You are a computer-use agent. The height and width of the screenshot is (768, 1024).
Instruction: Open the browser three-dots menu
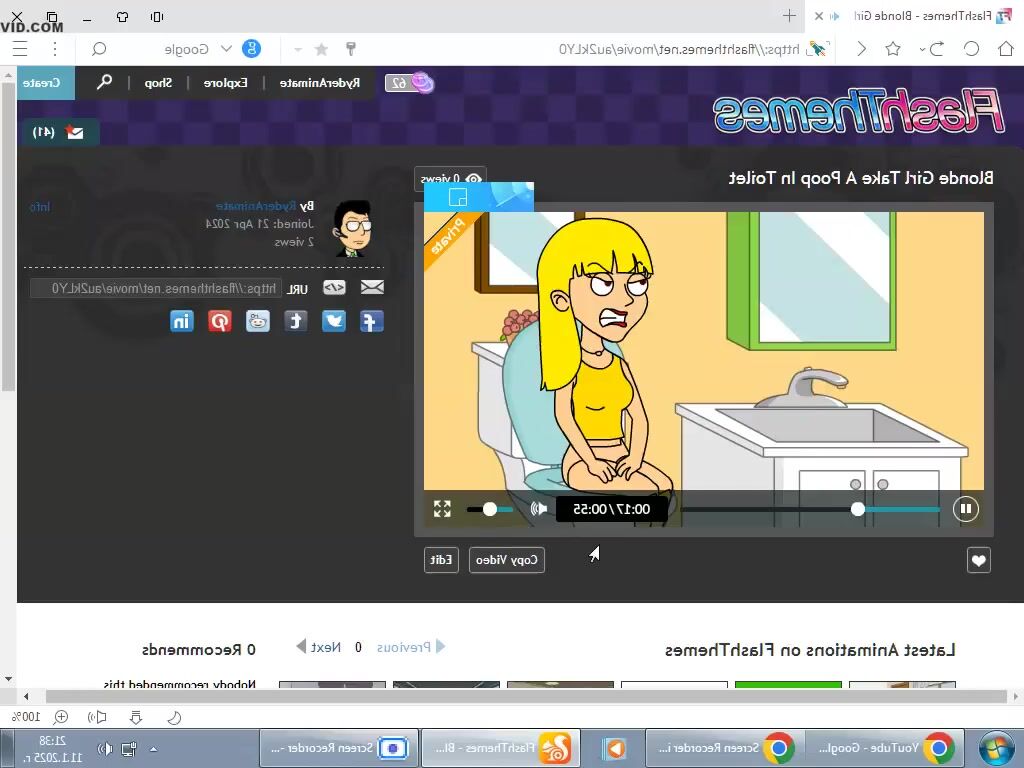click(55, 49)
